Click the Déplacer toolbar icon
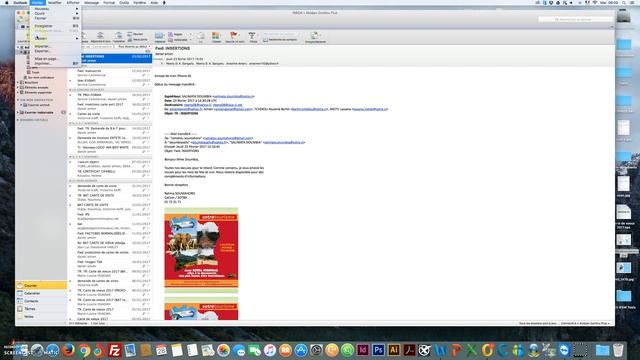The height and width of the screenshot is (360, 640). pos(160,38)
